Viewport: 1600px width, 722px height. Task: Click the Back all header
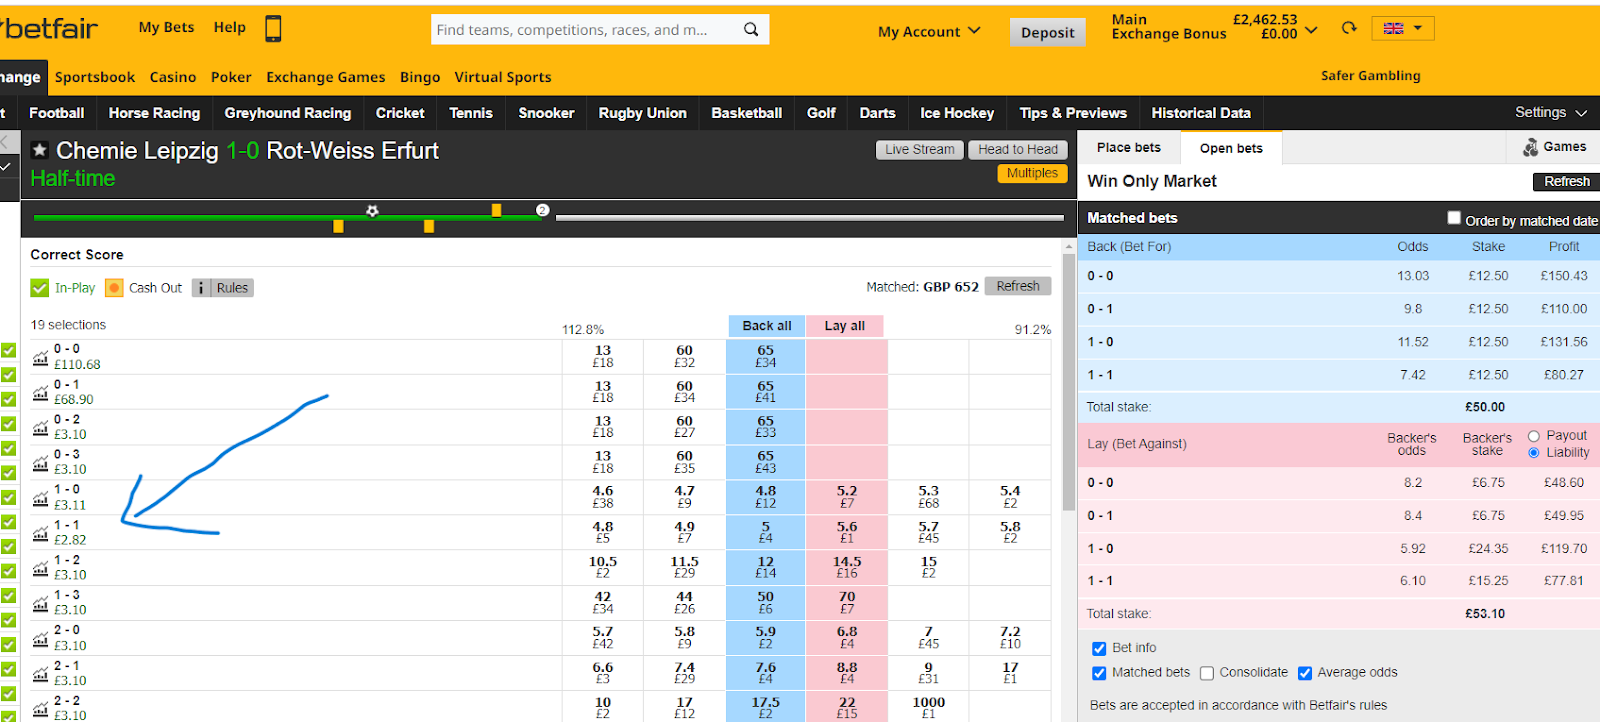[767, 326]
